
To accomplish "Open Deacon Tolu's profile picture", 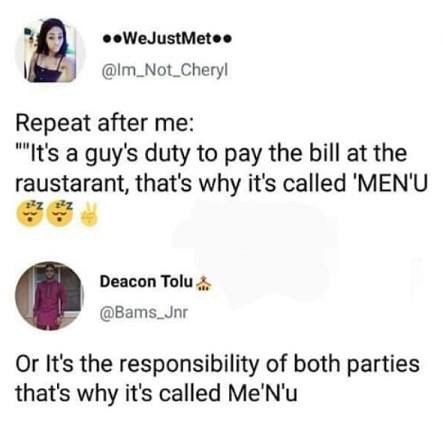I will pos(49,295).
